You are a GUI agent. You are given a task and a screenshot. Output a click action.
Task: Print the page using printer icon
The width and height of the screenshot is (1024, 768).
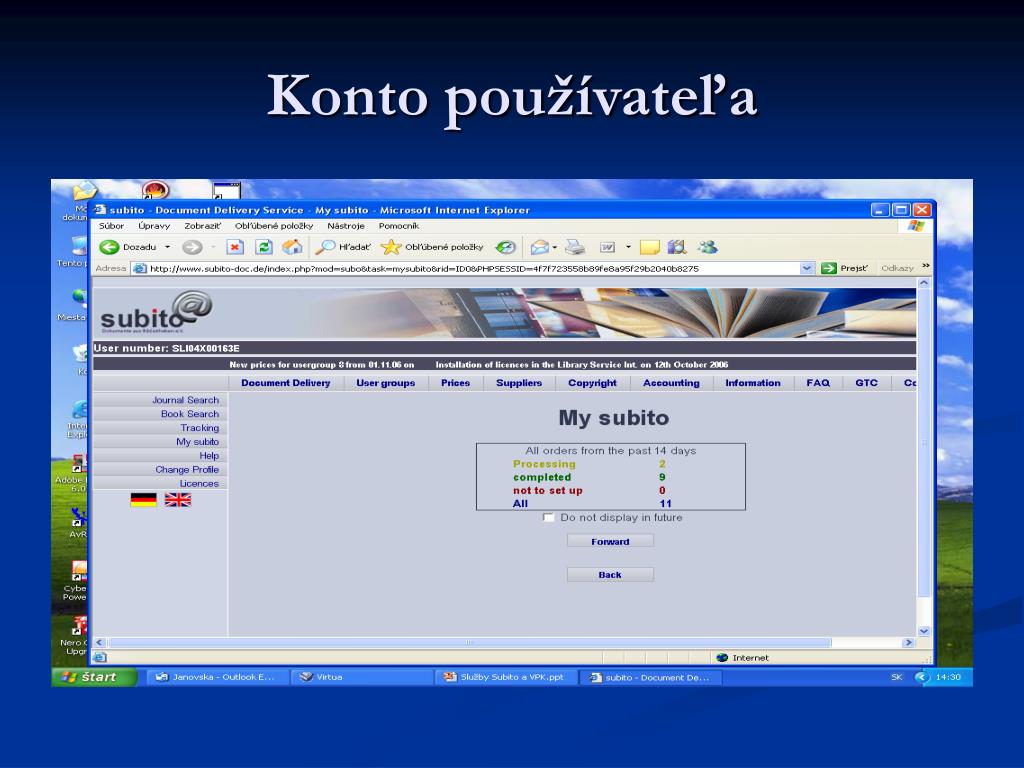point(575,247)
